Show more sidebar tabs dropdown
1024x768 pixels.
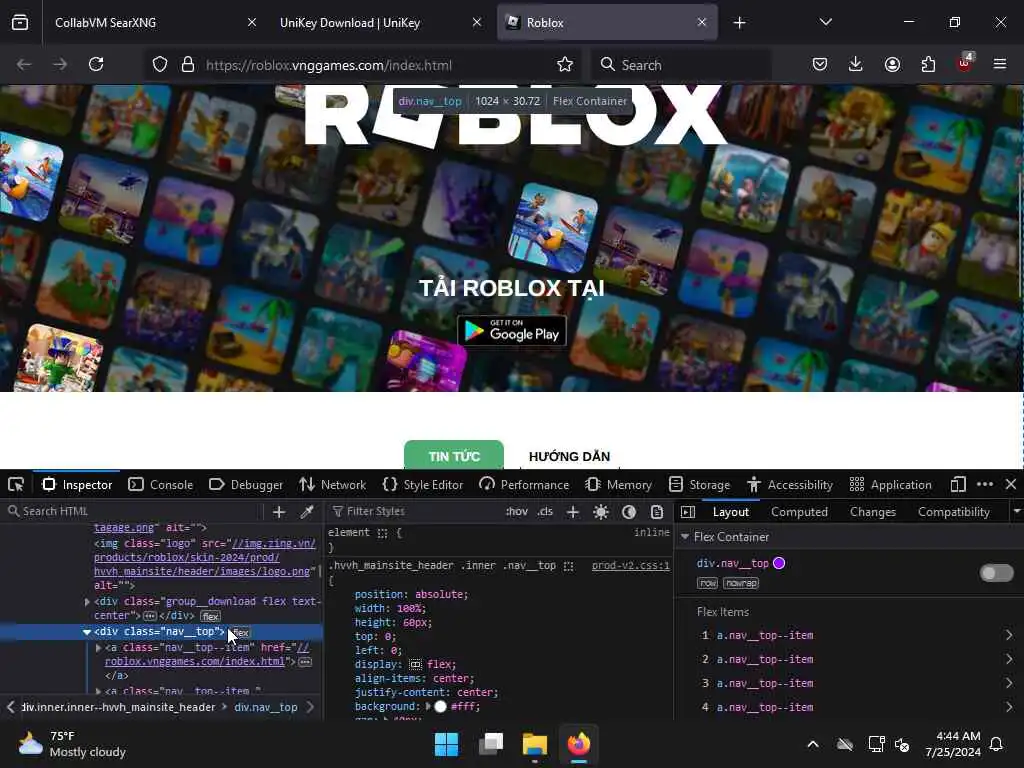tap(1016, 511)
